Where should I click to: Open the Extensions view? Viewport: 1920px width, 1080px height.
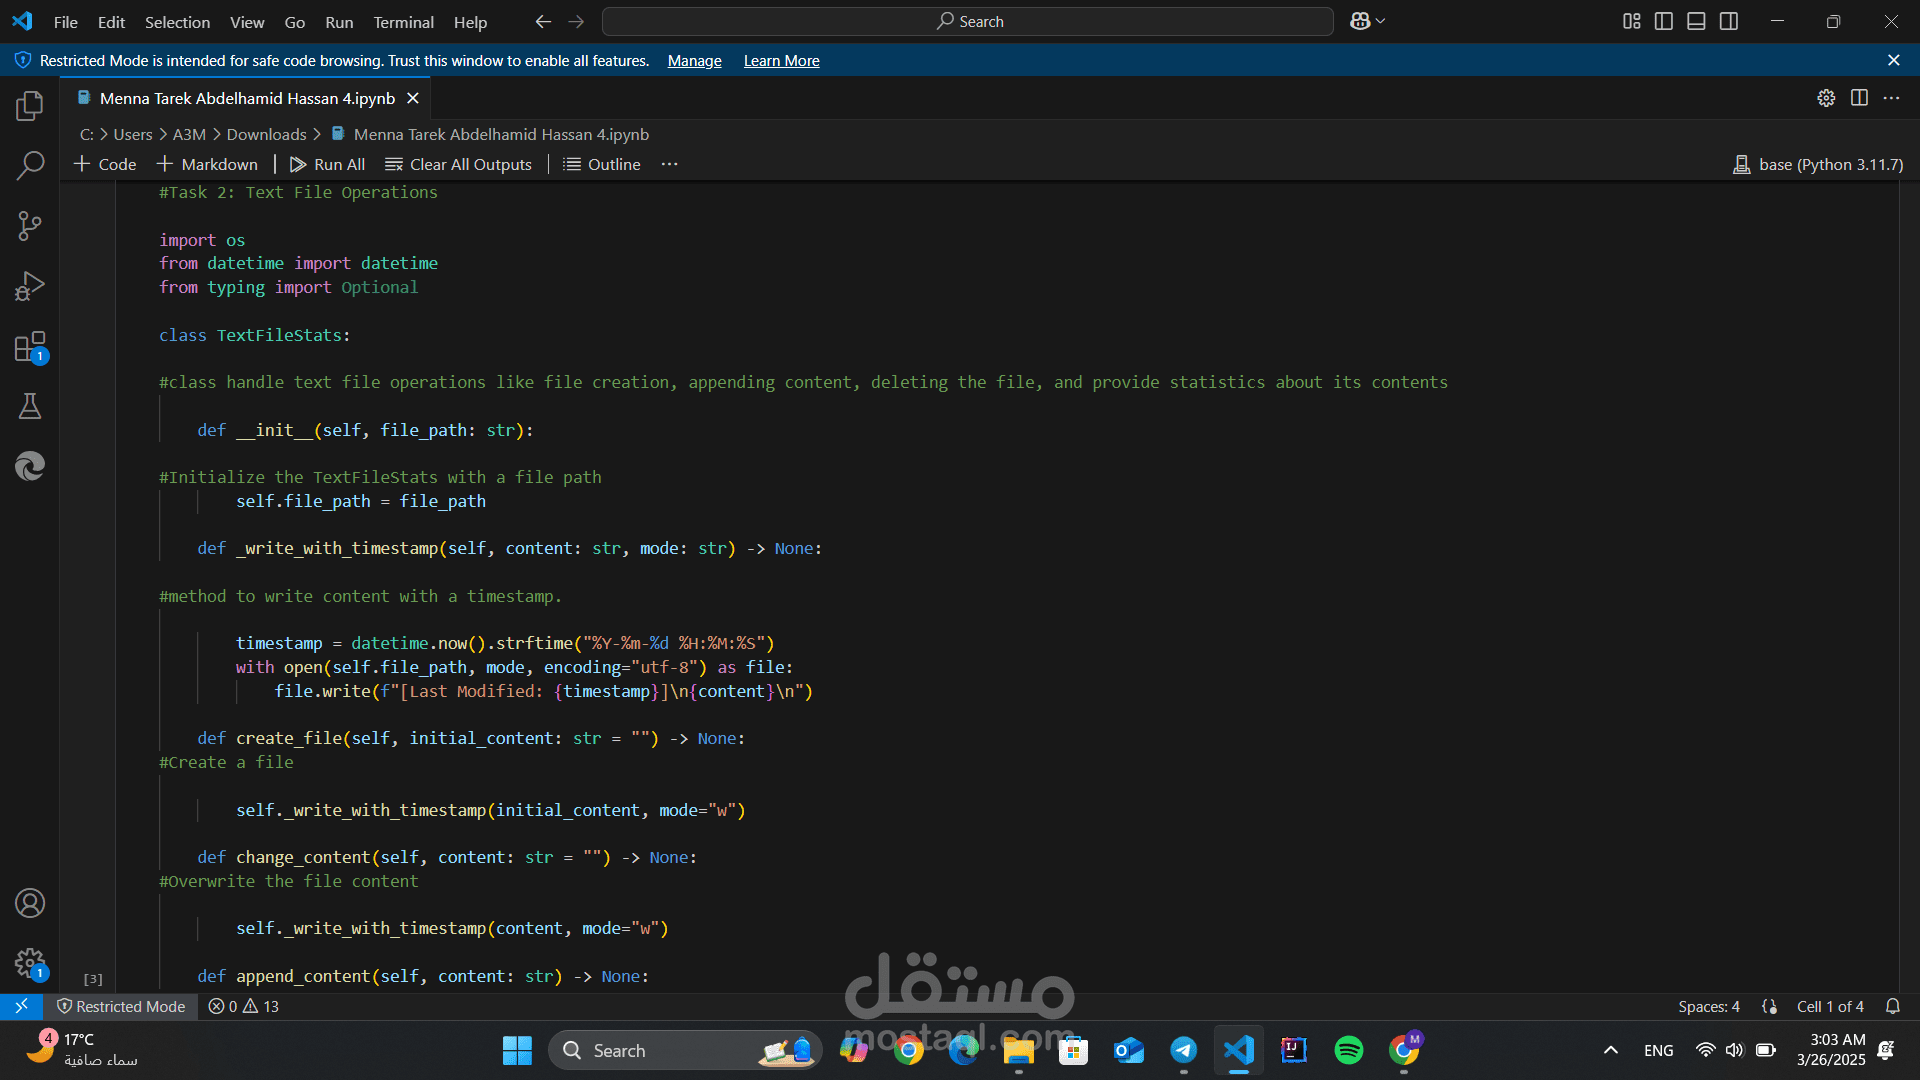pyautogui.click(x=30, y=345)
